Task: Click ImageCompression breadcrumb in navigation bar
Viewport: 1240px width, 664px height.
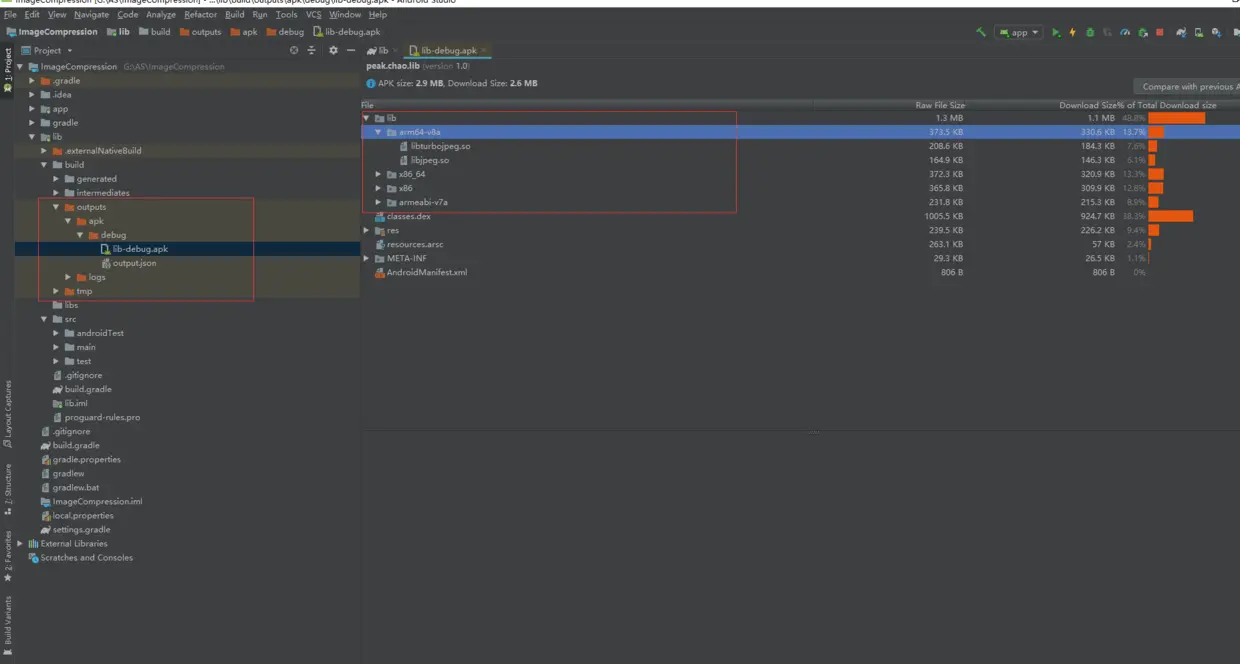Action: coord(52,32)
